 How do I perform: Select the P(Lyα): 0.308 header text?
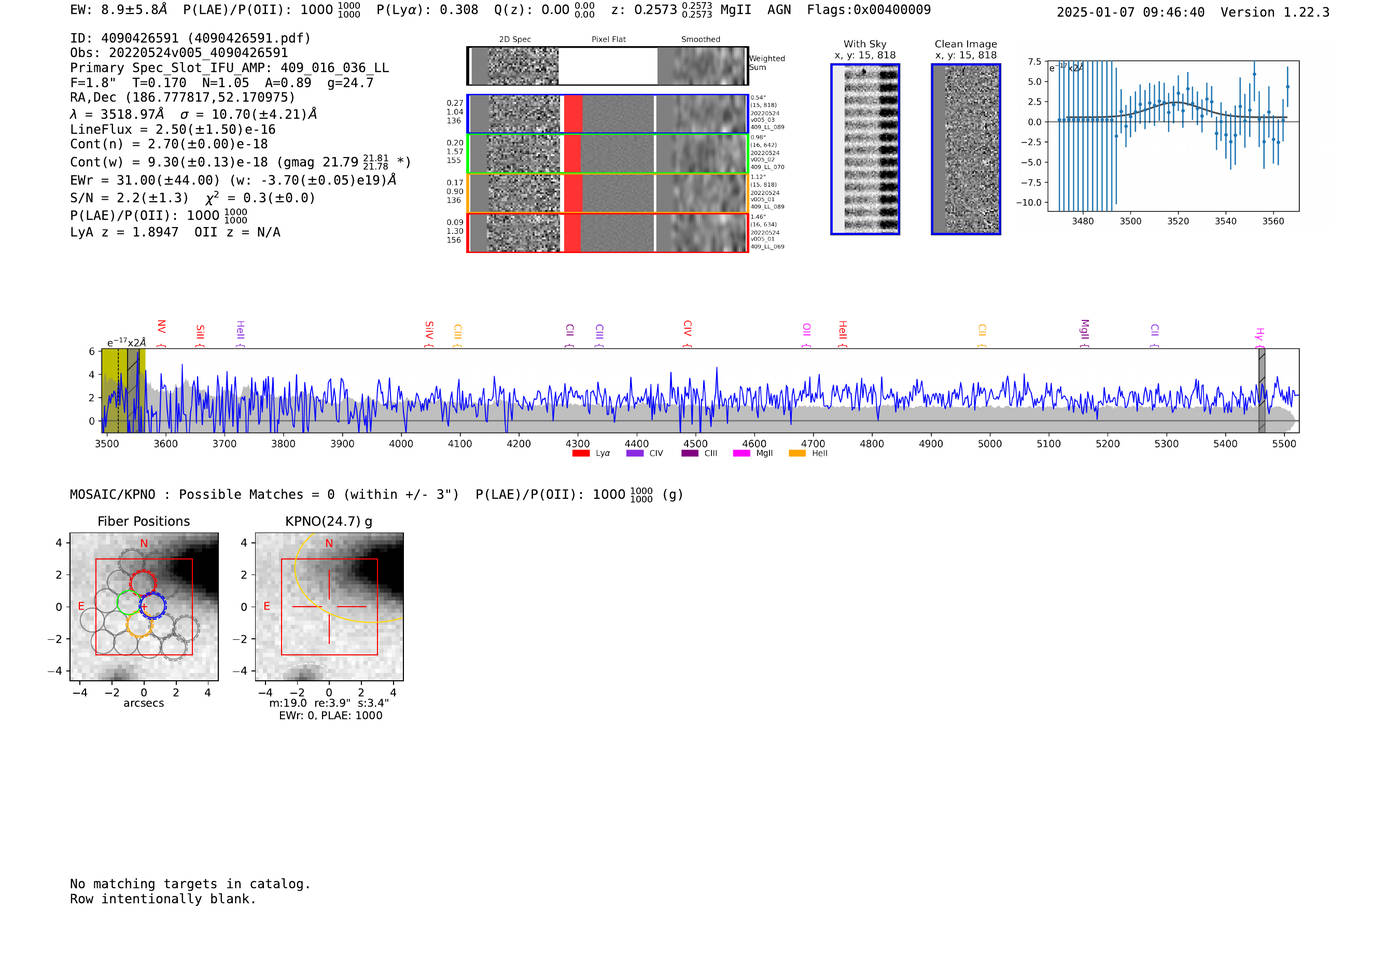(x=427, y=10)
